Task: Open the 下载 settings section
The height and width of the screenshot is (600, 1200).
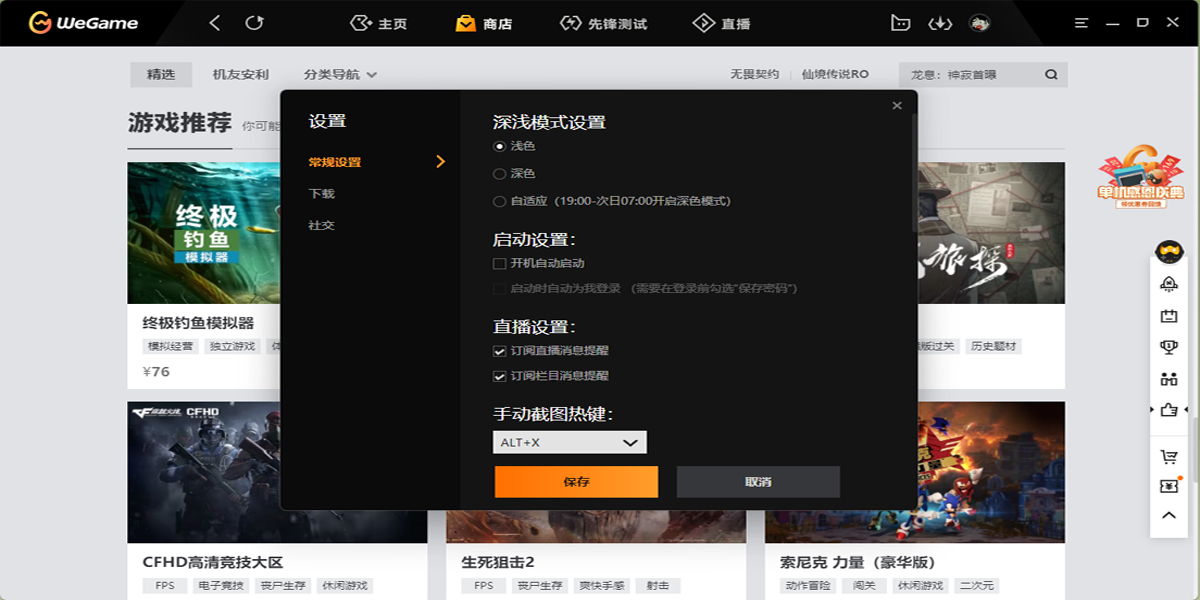Action: pyautogui.click(x=322, y=194)
